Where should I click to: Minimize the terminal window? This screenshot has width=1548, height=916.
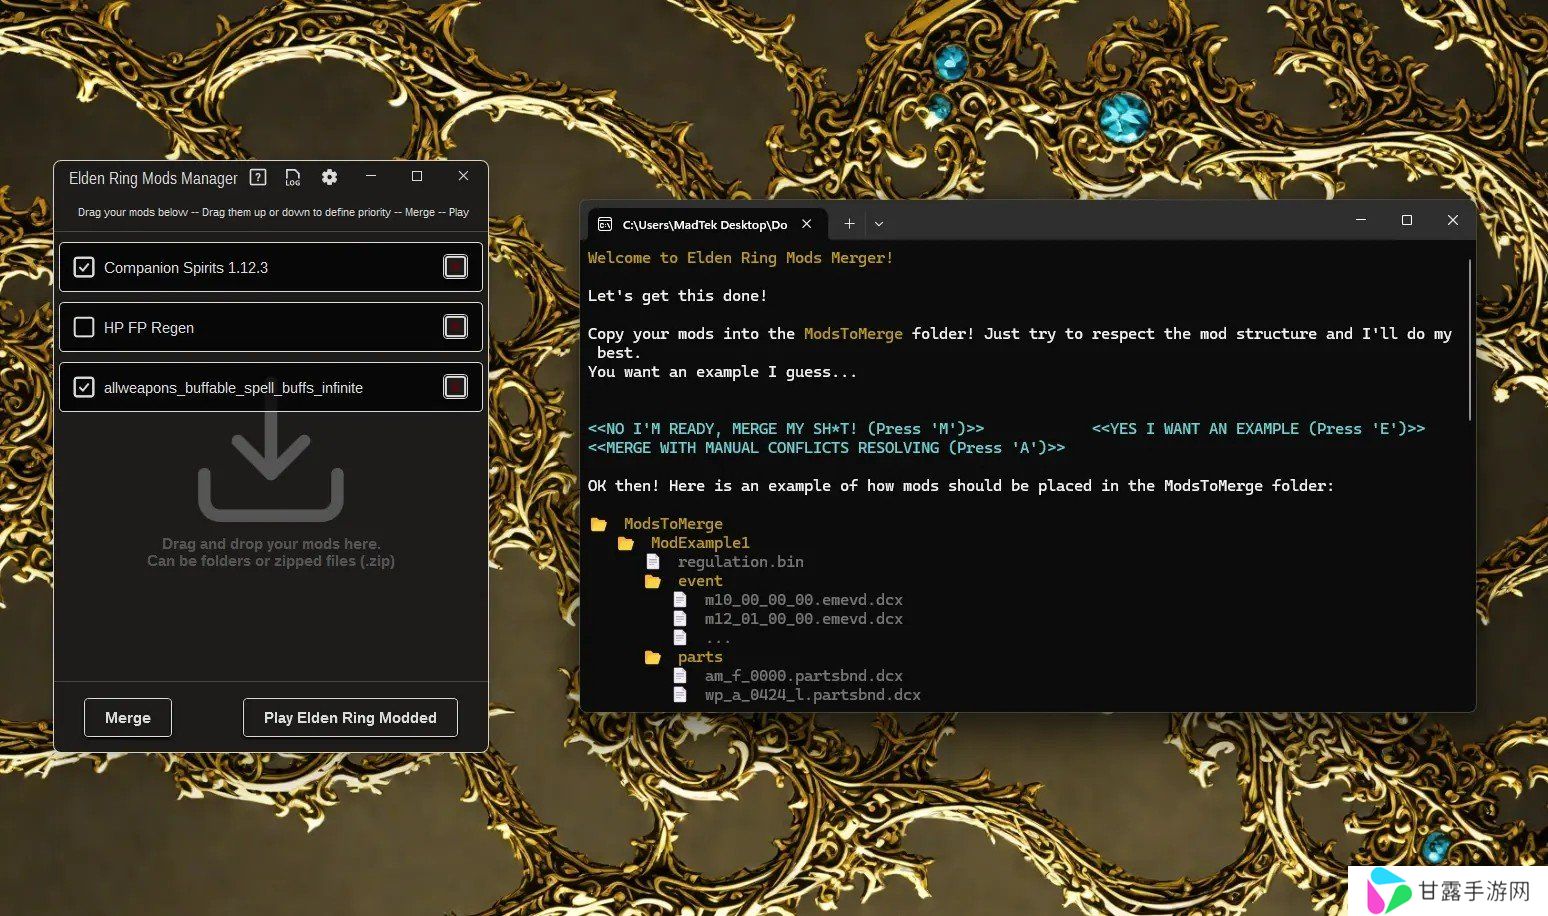pos(1361,220)
